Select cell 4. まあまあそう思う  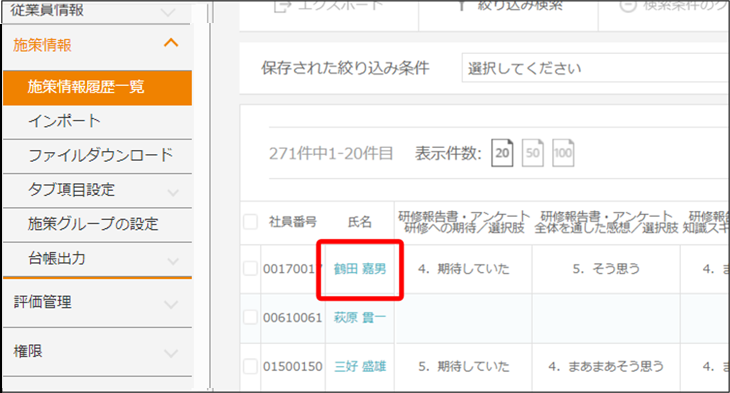(x=606, y=366)
